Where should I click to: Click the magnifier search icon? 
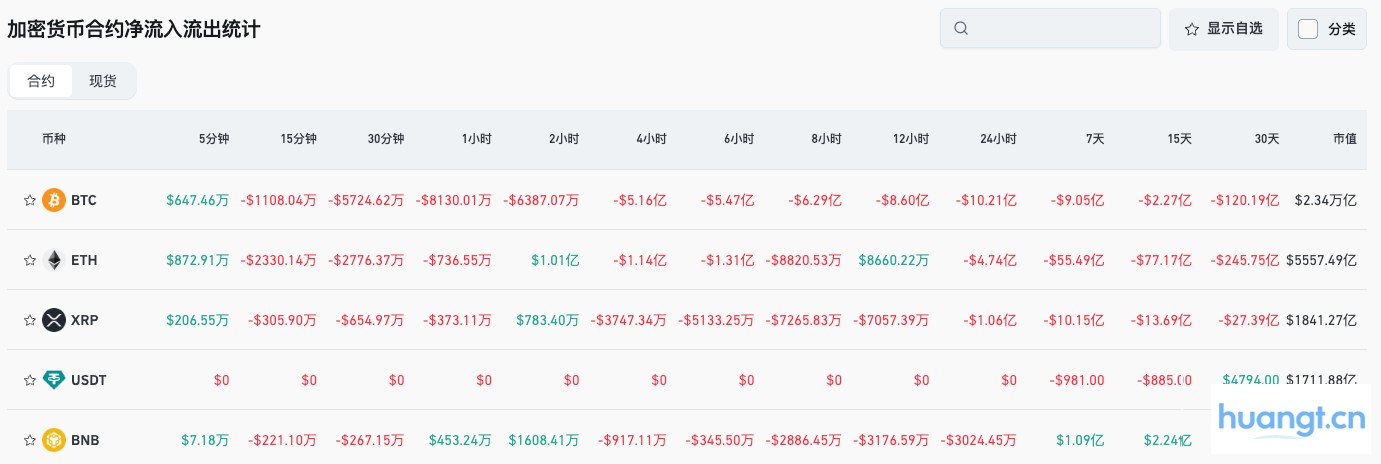(x=961, y=28)
